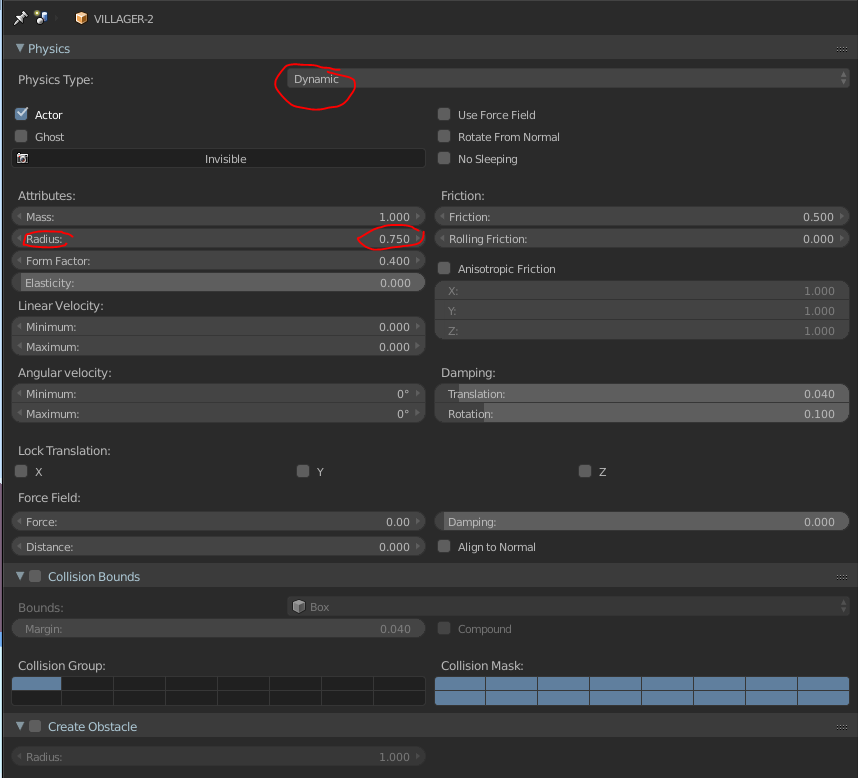Turn on Anisotropic Friction
The width and height of the screenshot is (858, 778).
(x=444, y=269)
